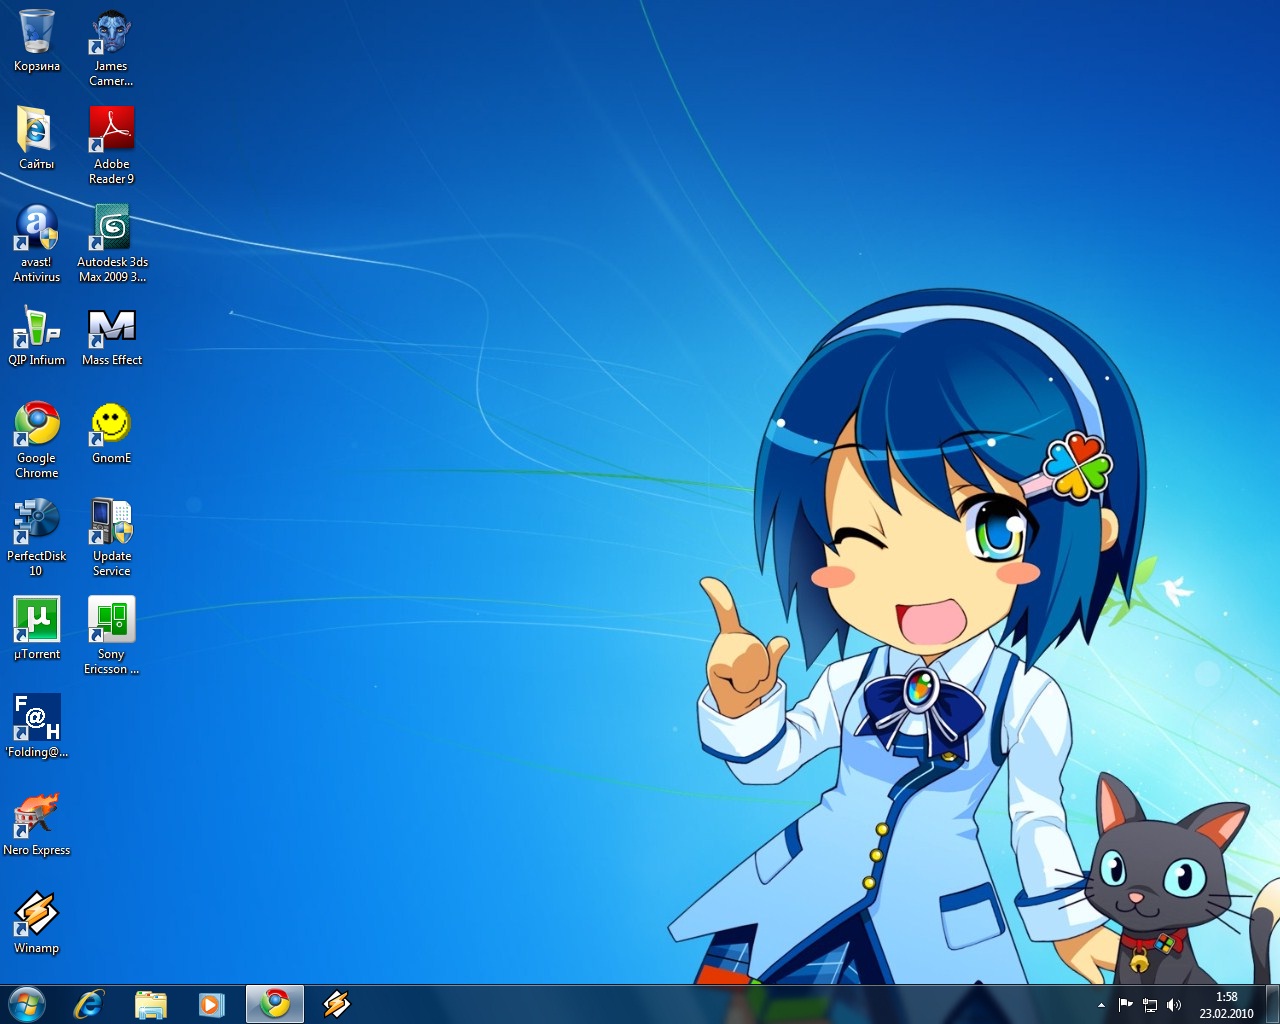1280x1024 pixels.
Task: Open the Recycle Bin (Корзина) icon
Action: (x=37, y=33)
